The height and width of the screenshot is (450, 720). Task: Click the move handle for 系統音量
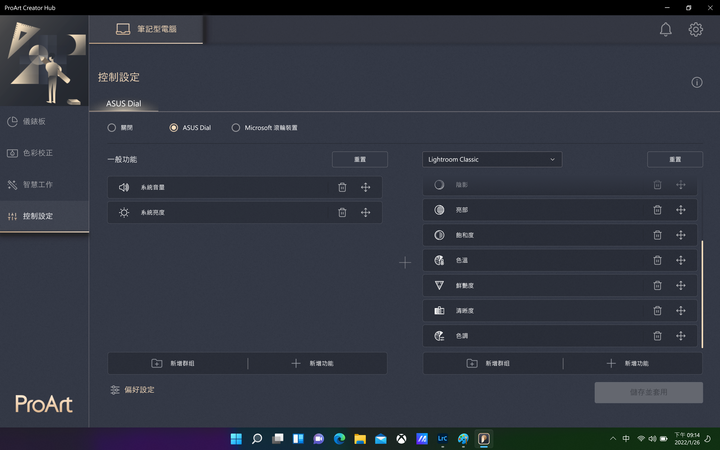pos(365,187)
